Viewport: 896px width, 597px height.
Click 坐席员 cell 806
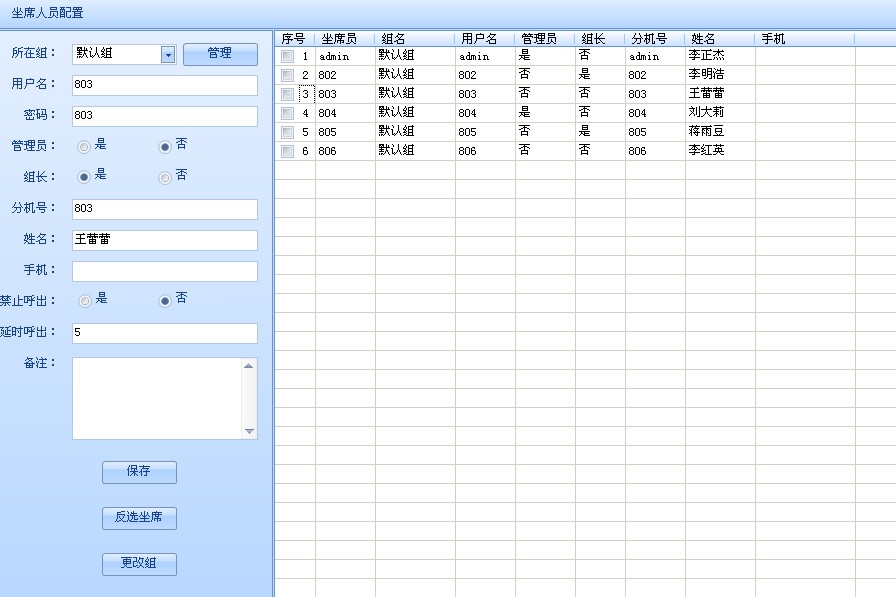345,151
